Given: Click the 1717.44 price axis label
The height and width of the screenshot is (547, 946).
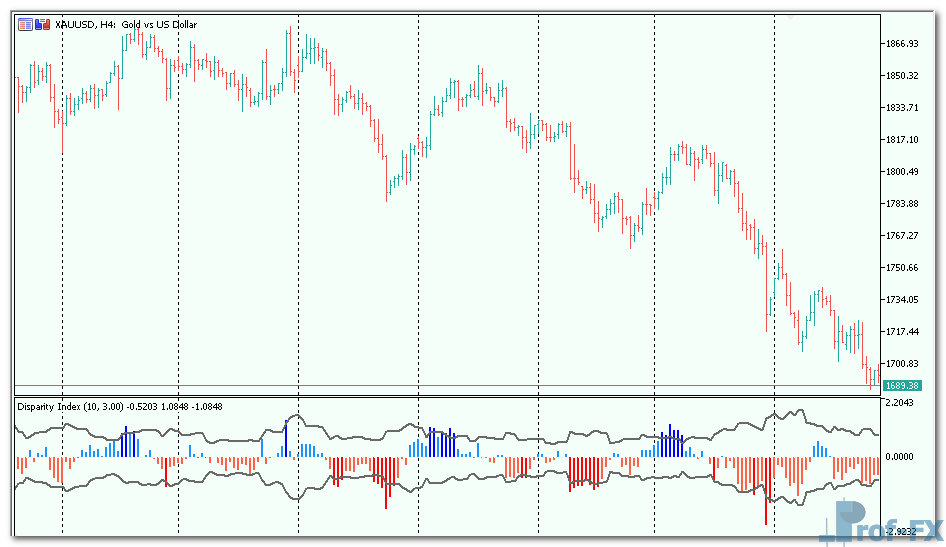Looking at the screenshot, I should click(901, 332).
